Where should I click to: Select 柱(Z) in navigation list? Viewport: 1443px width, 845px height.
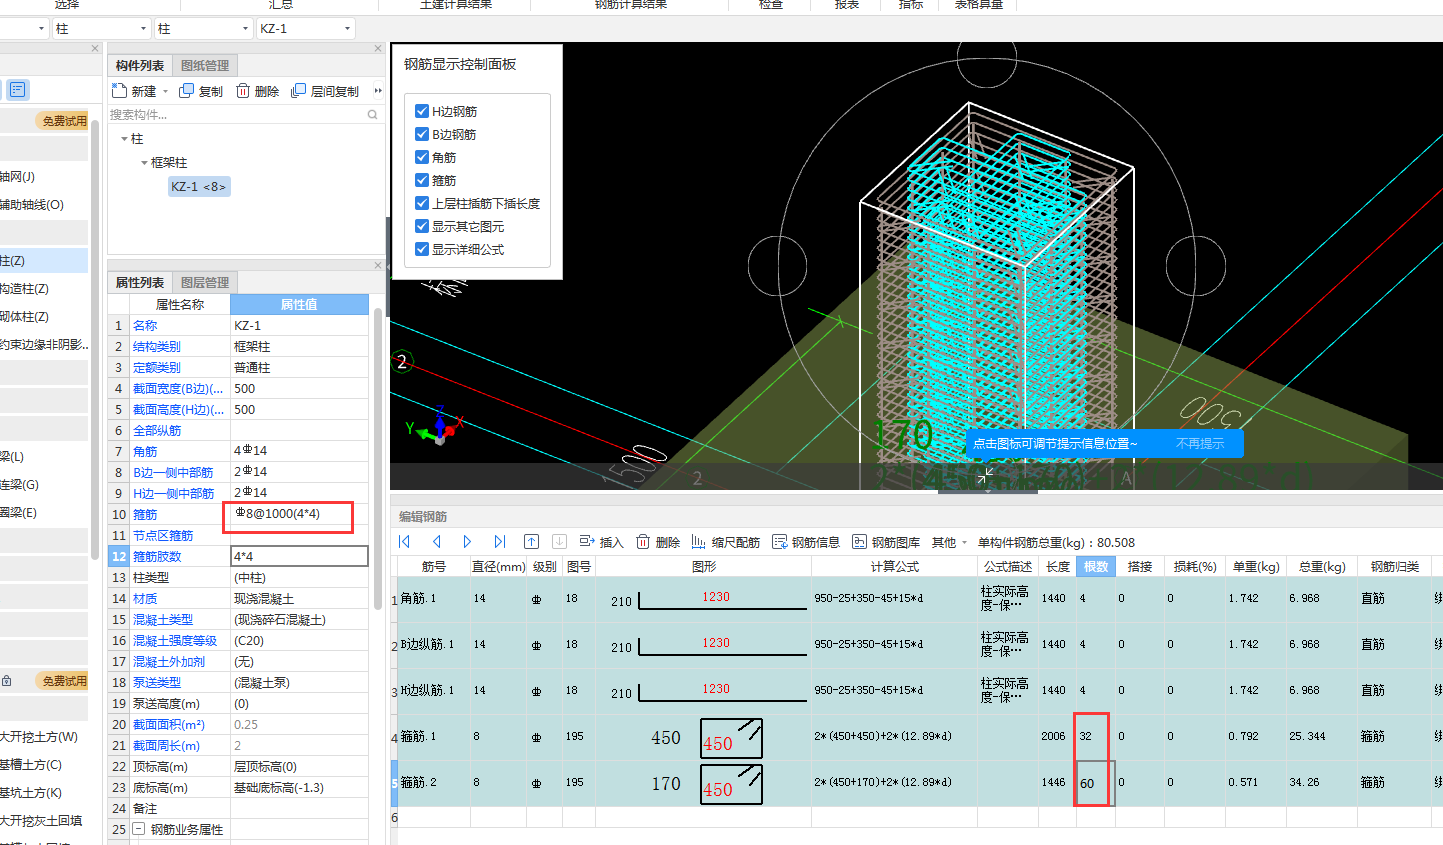coord(44,260)
